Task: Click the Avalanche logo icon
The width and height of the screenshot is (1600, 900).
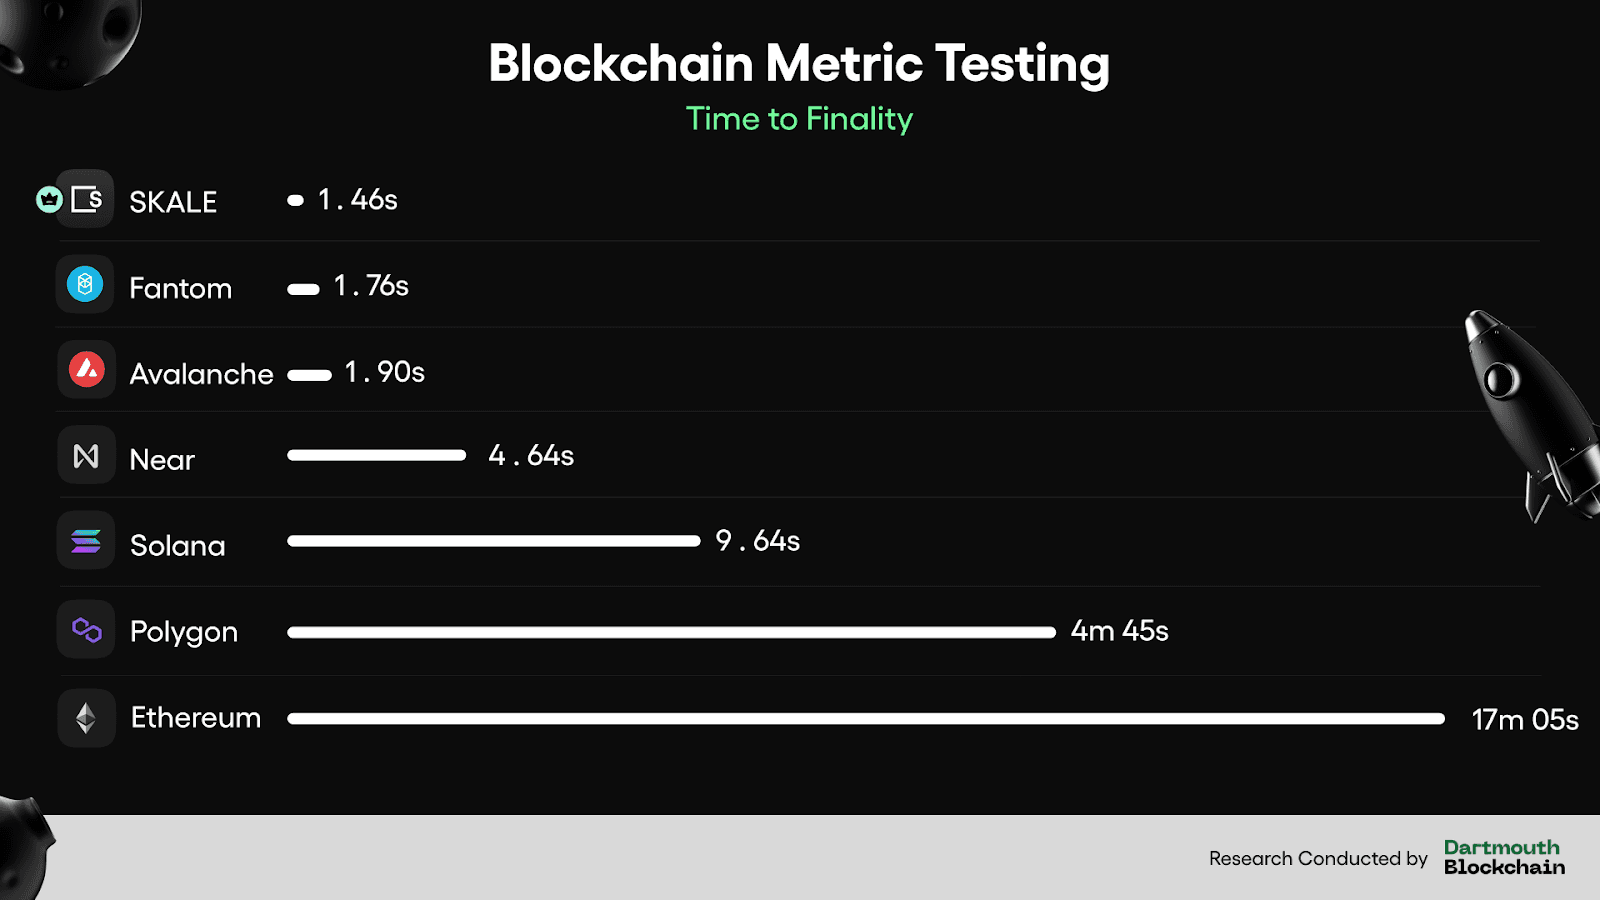Action: (x=86, y=370)
